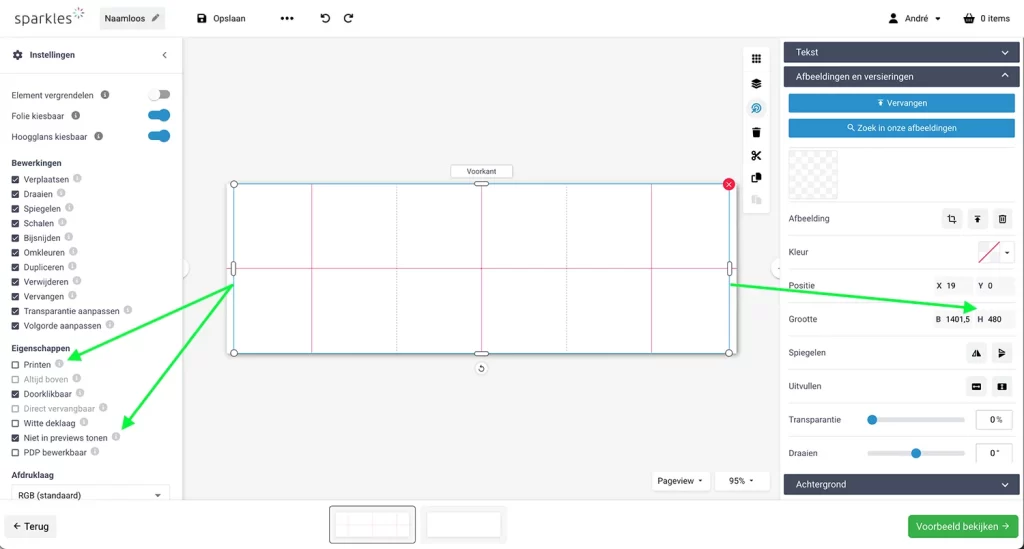Expand the Achtergrond panel

coord(901,484)
